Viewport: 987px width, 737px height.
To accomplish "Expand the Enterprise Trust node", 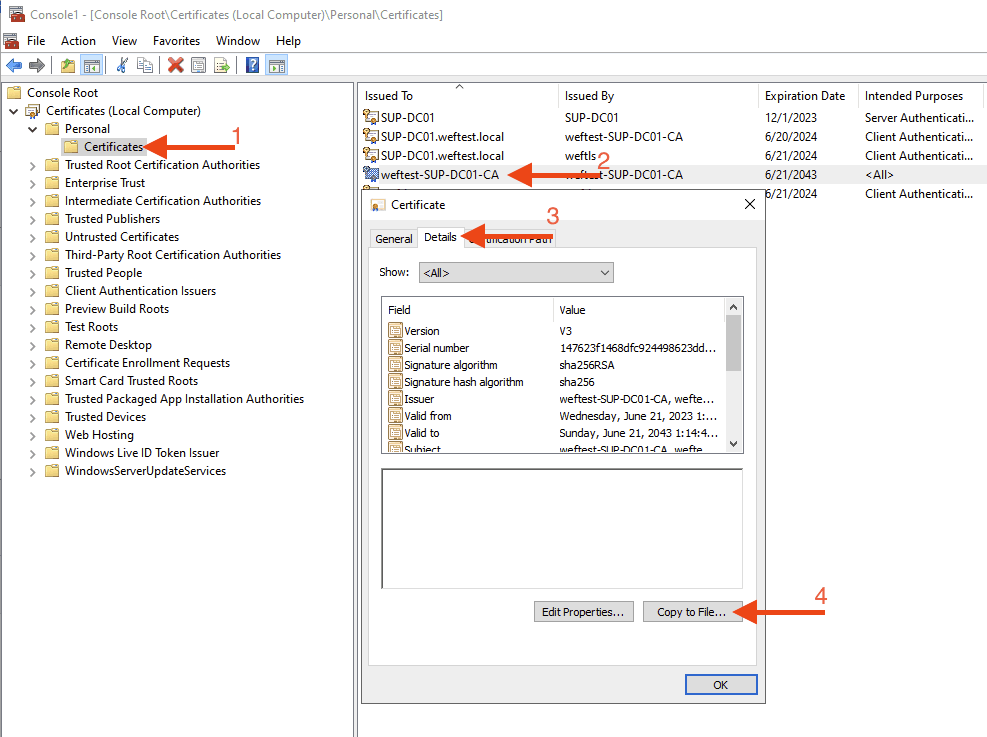I will pyautogui.click(x=33, y=184).
